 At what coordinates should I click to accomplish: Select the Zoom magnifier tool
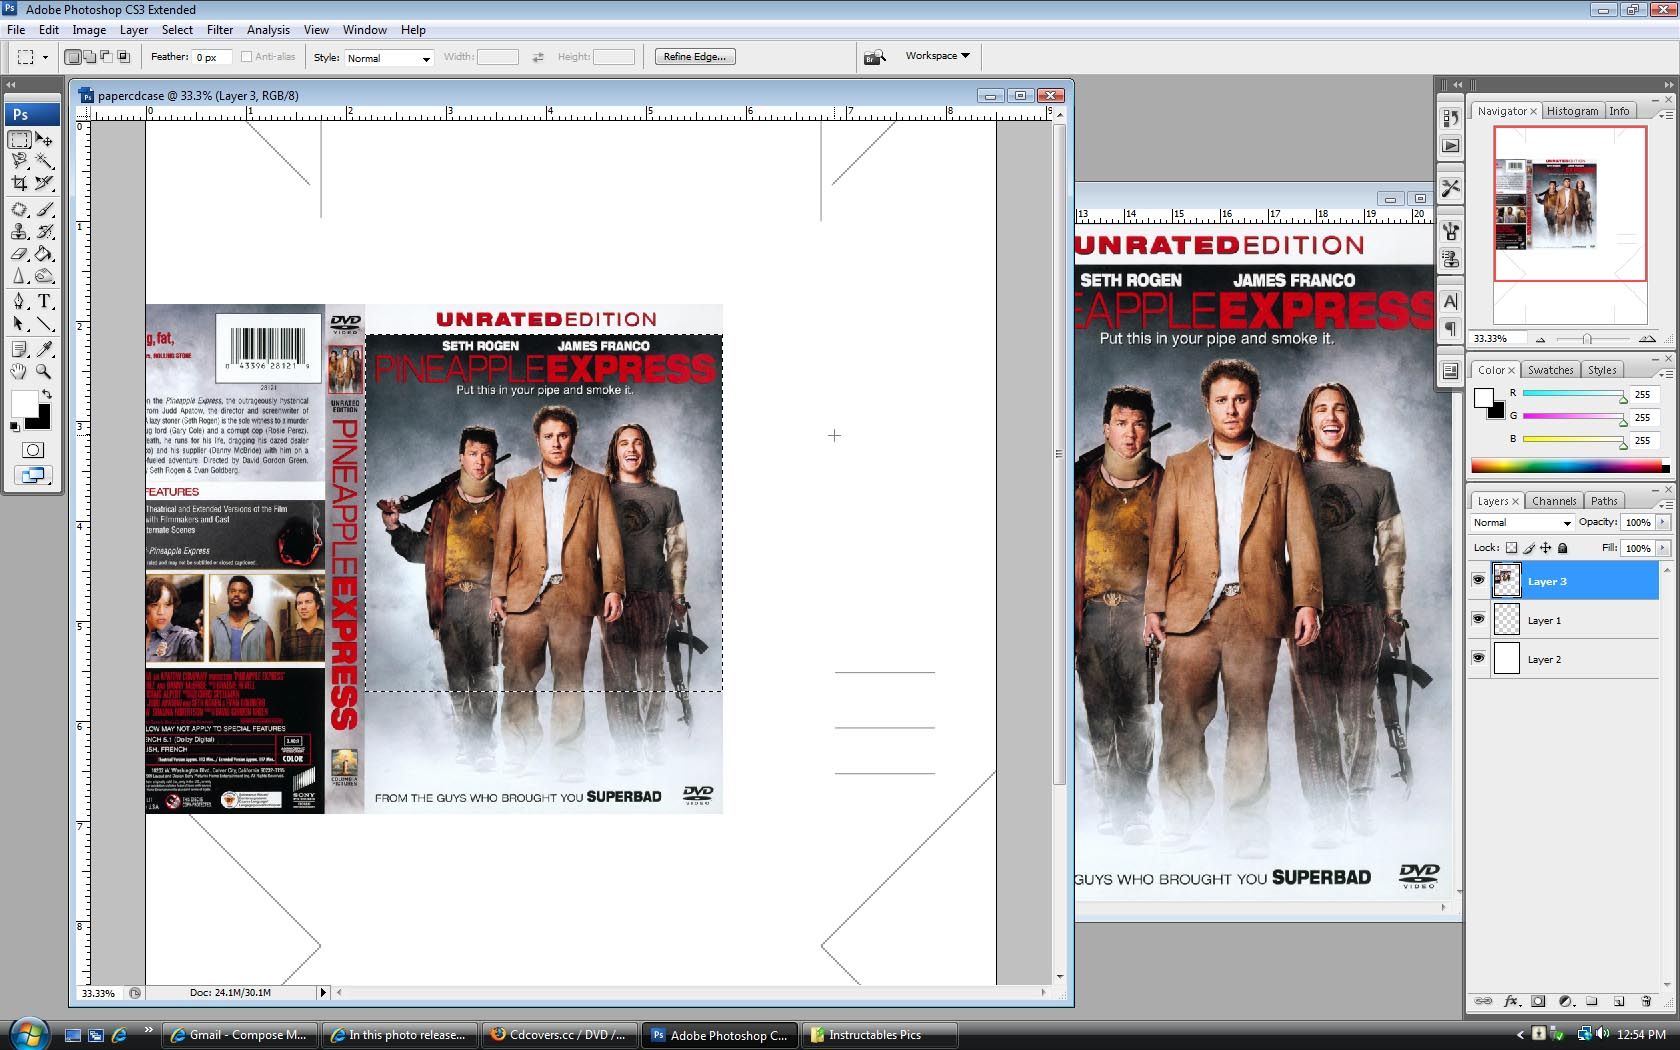click(44, 371)
